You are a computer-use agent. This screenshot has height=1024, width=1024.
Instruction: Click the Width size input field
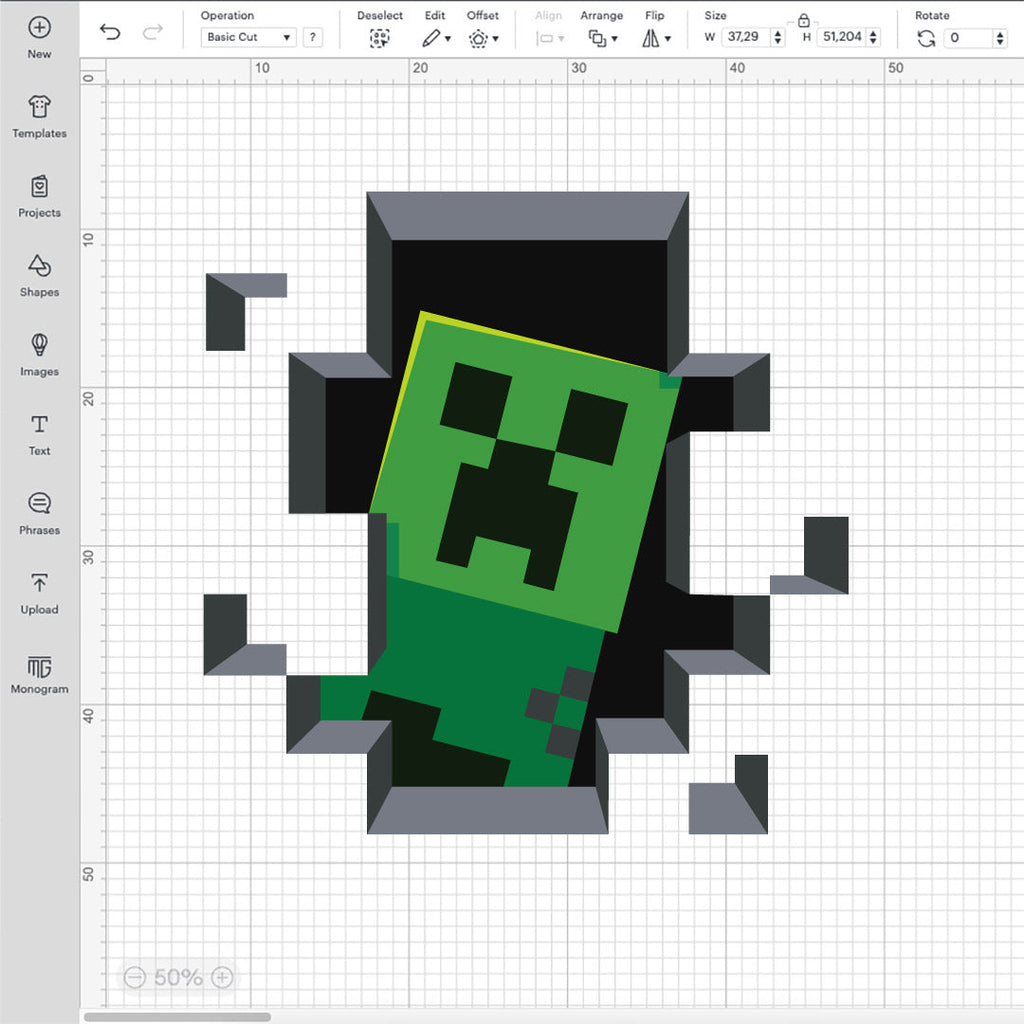tap(745, 37)
